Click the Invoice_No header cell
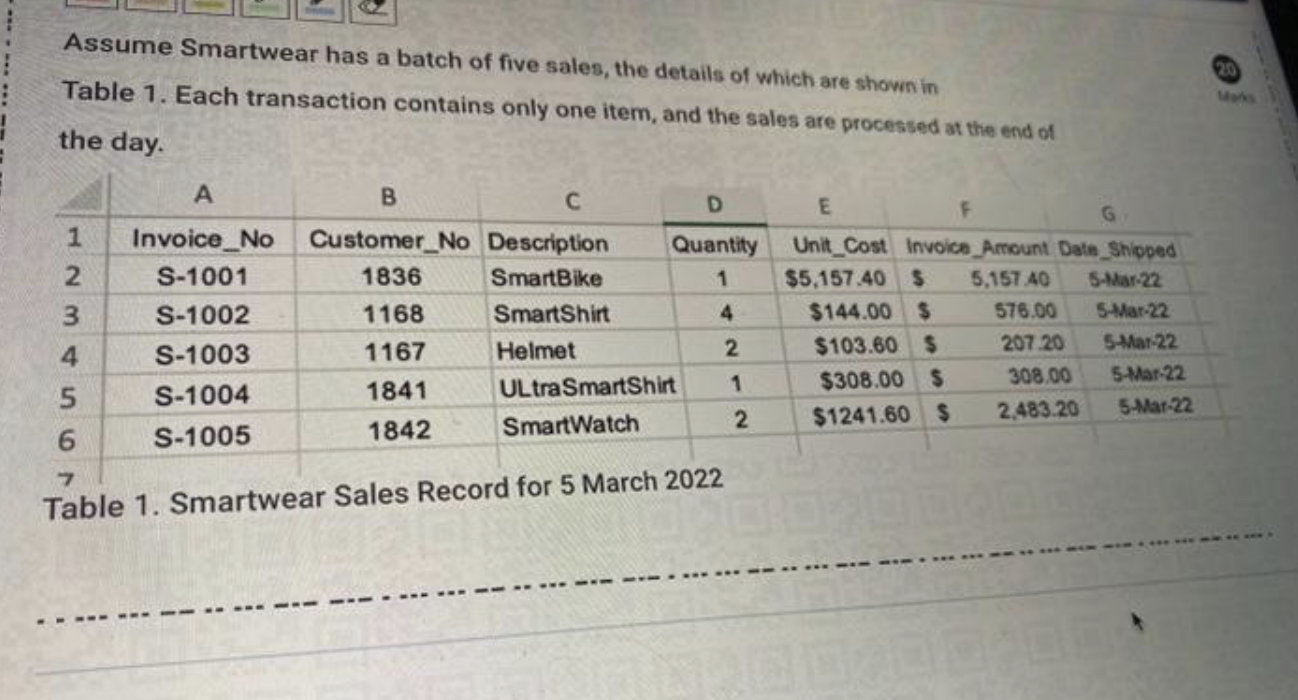The height and width of the screenshot is (700, 1298). [x=203, y=239]
